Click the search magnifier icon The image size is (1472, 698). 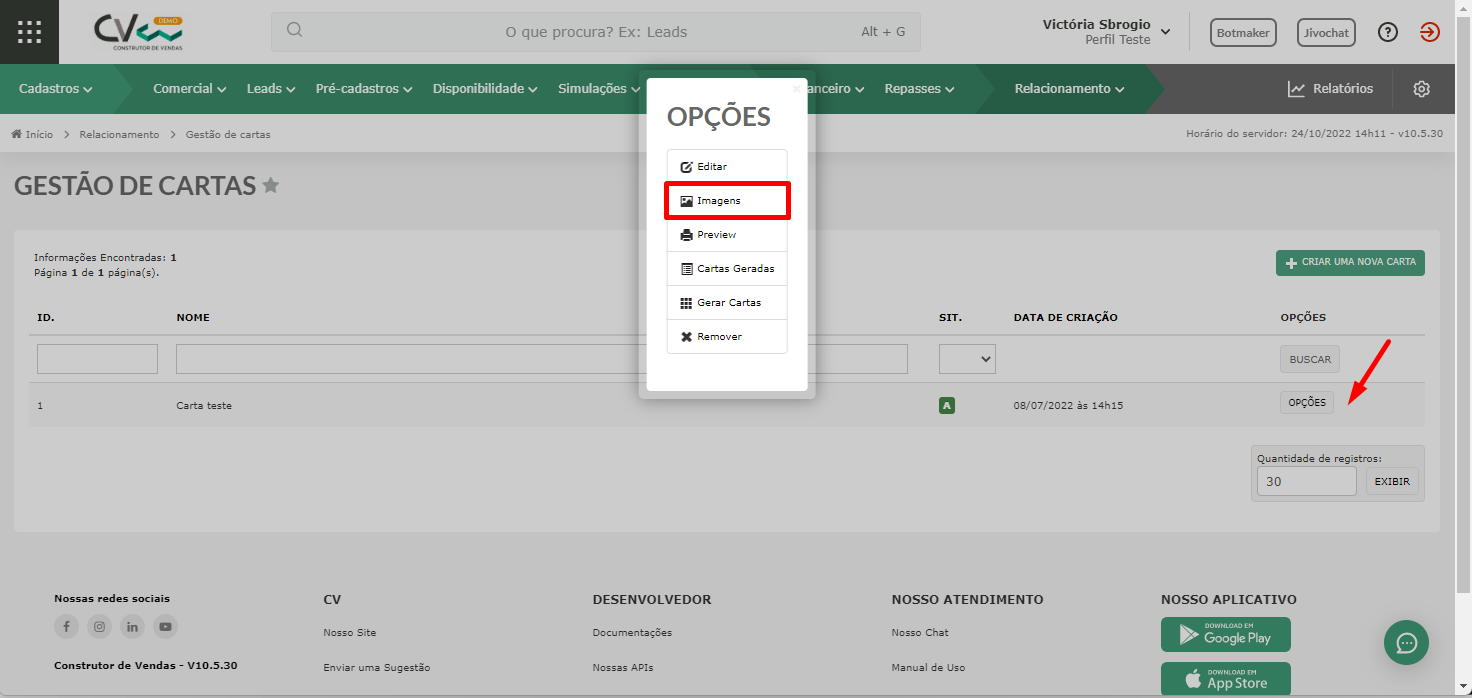(294, 30)
